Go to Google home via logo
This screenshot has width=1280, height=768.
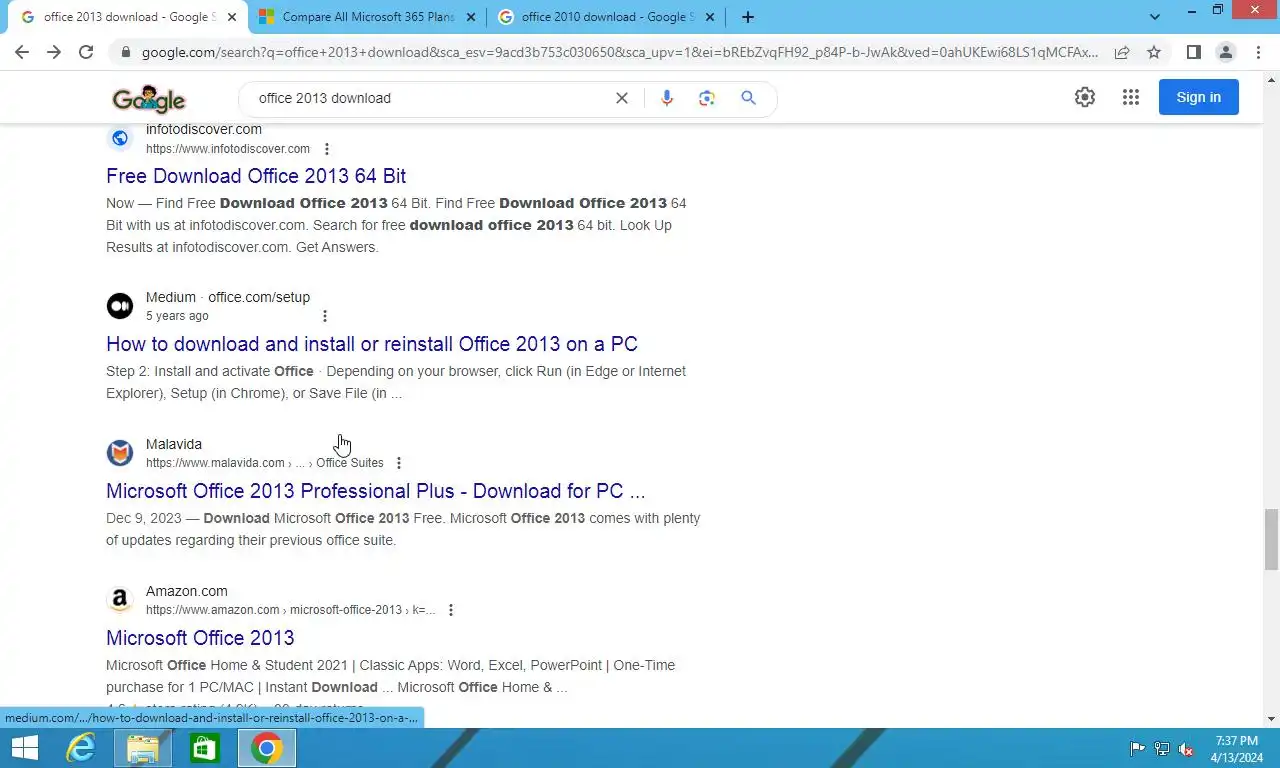pyautogui.click(x=149, y=98)
